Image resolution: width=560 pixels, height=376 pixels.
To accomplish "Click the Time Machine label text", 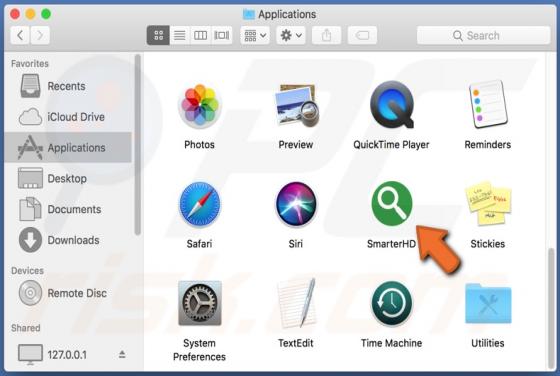I will (391, 343).
